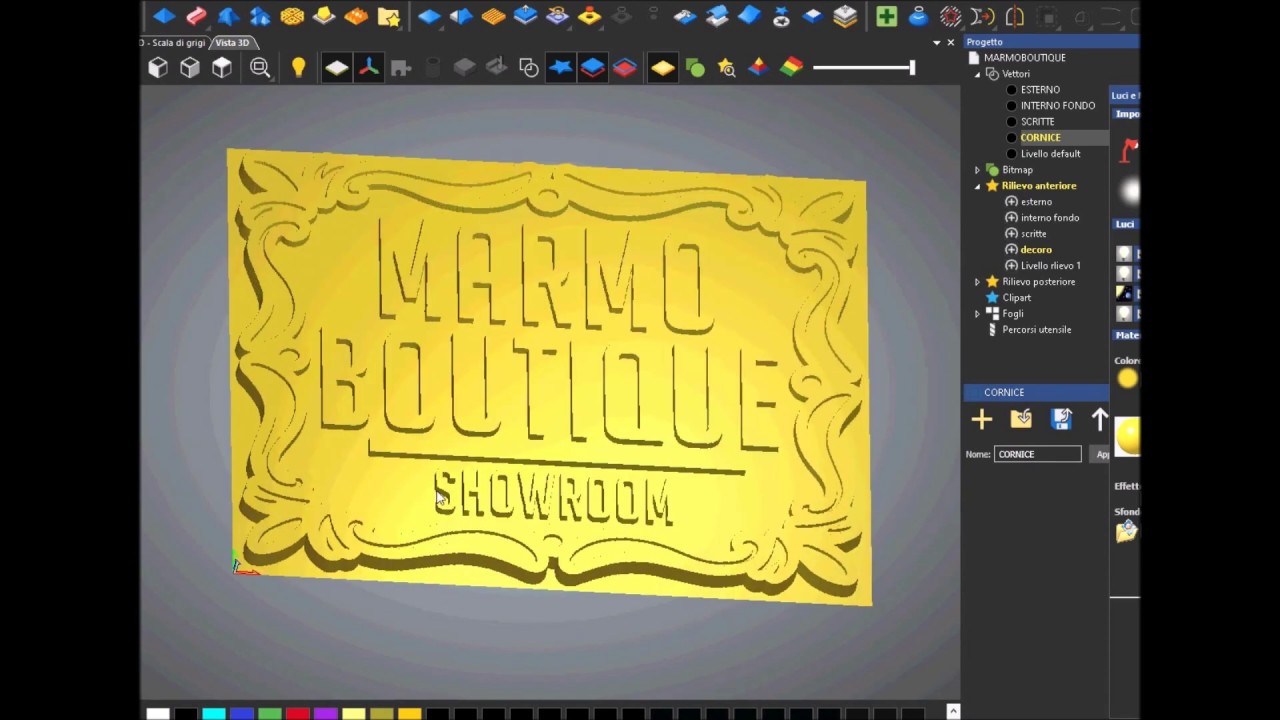Viewport: 1280px width, 720px height.
Task: Pick the purple color swatch in palette
Action: pos(325,713)
